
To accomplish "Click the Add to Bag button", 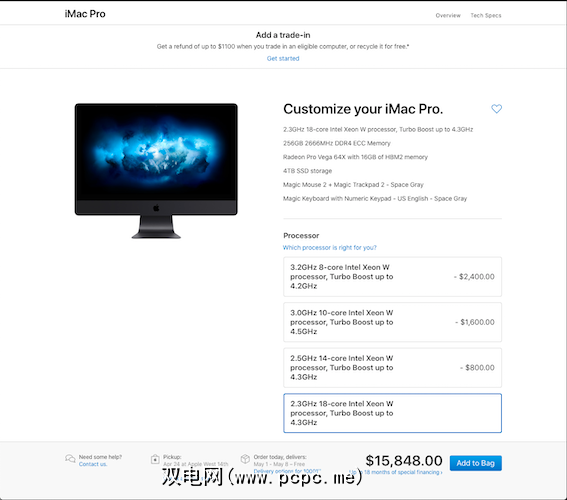I will click(x=476, y=463).
